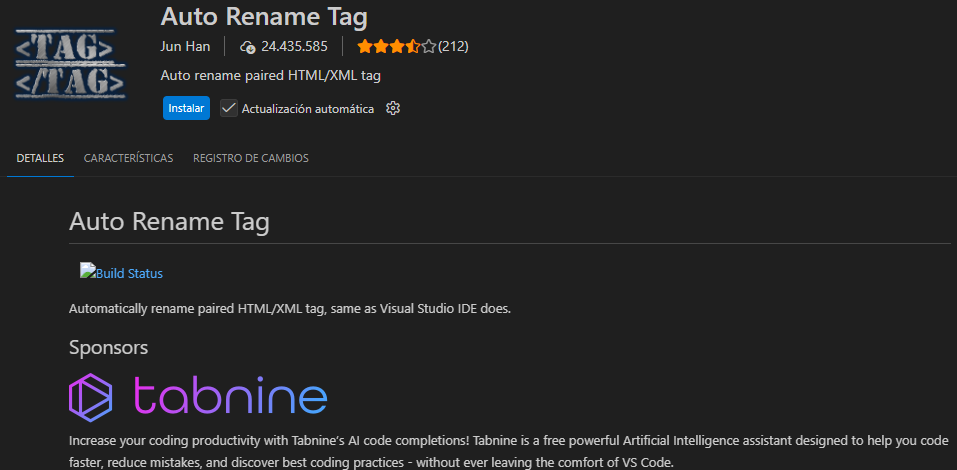Disable the Actualización automática checkbox
The image size is (957, 470).
tap(229, 108)
